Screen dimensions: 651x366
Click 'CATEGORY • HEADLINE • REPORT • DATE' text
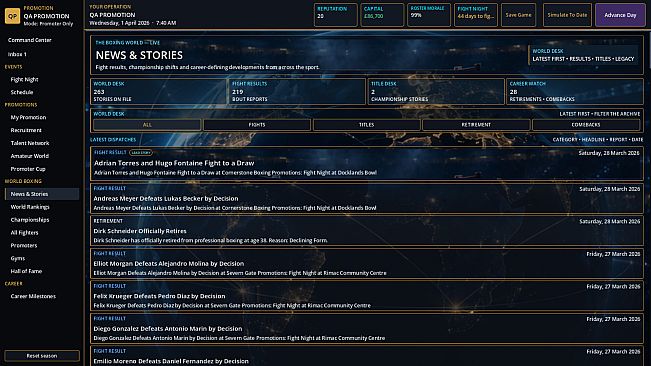pyautogui.click(x=598, y=139)
